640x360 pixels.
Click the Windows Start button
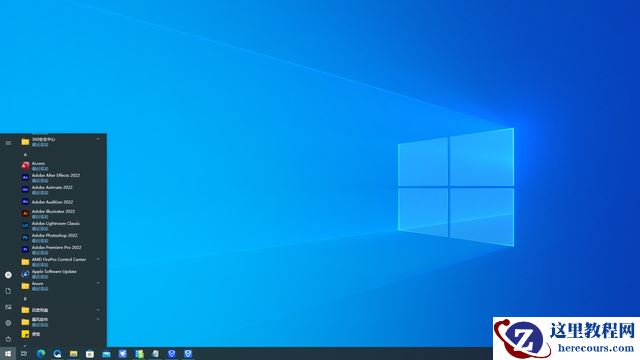(8, 353)
